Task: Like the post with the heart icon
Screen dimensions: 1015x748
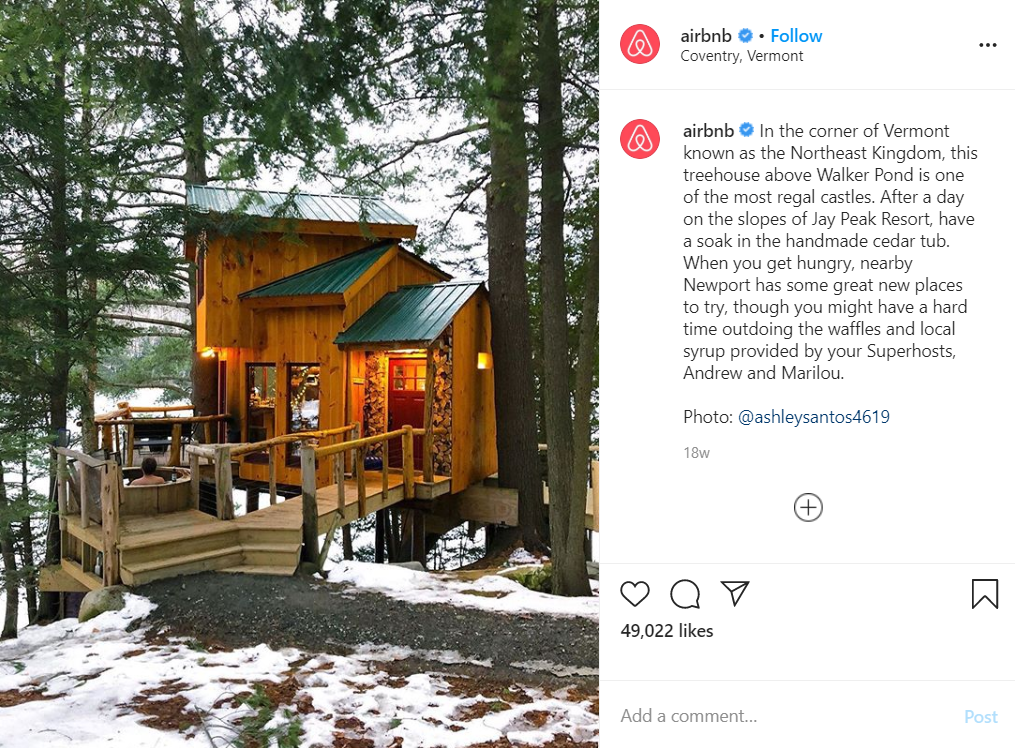Action: [634, 593]
